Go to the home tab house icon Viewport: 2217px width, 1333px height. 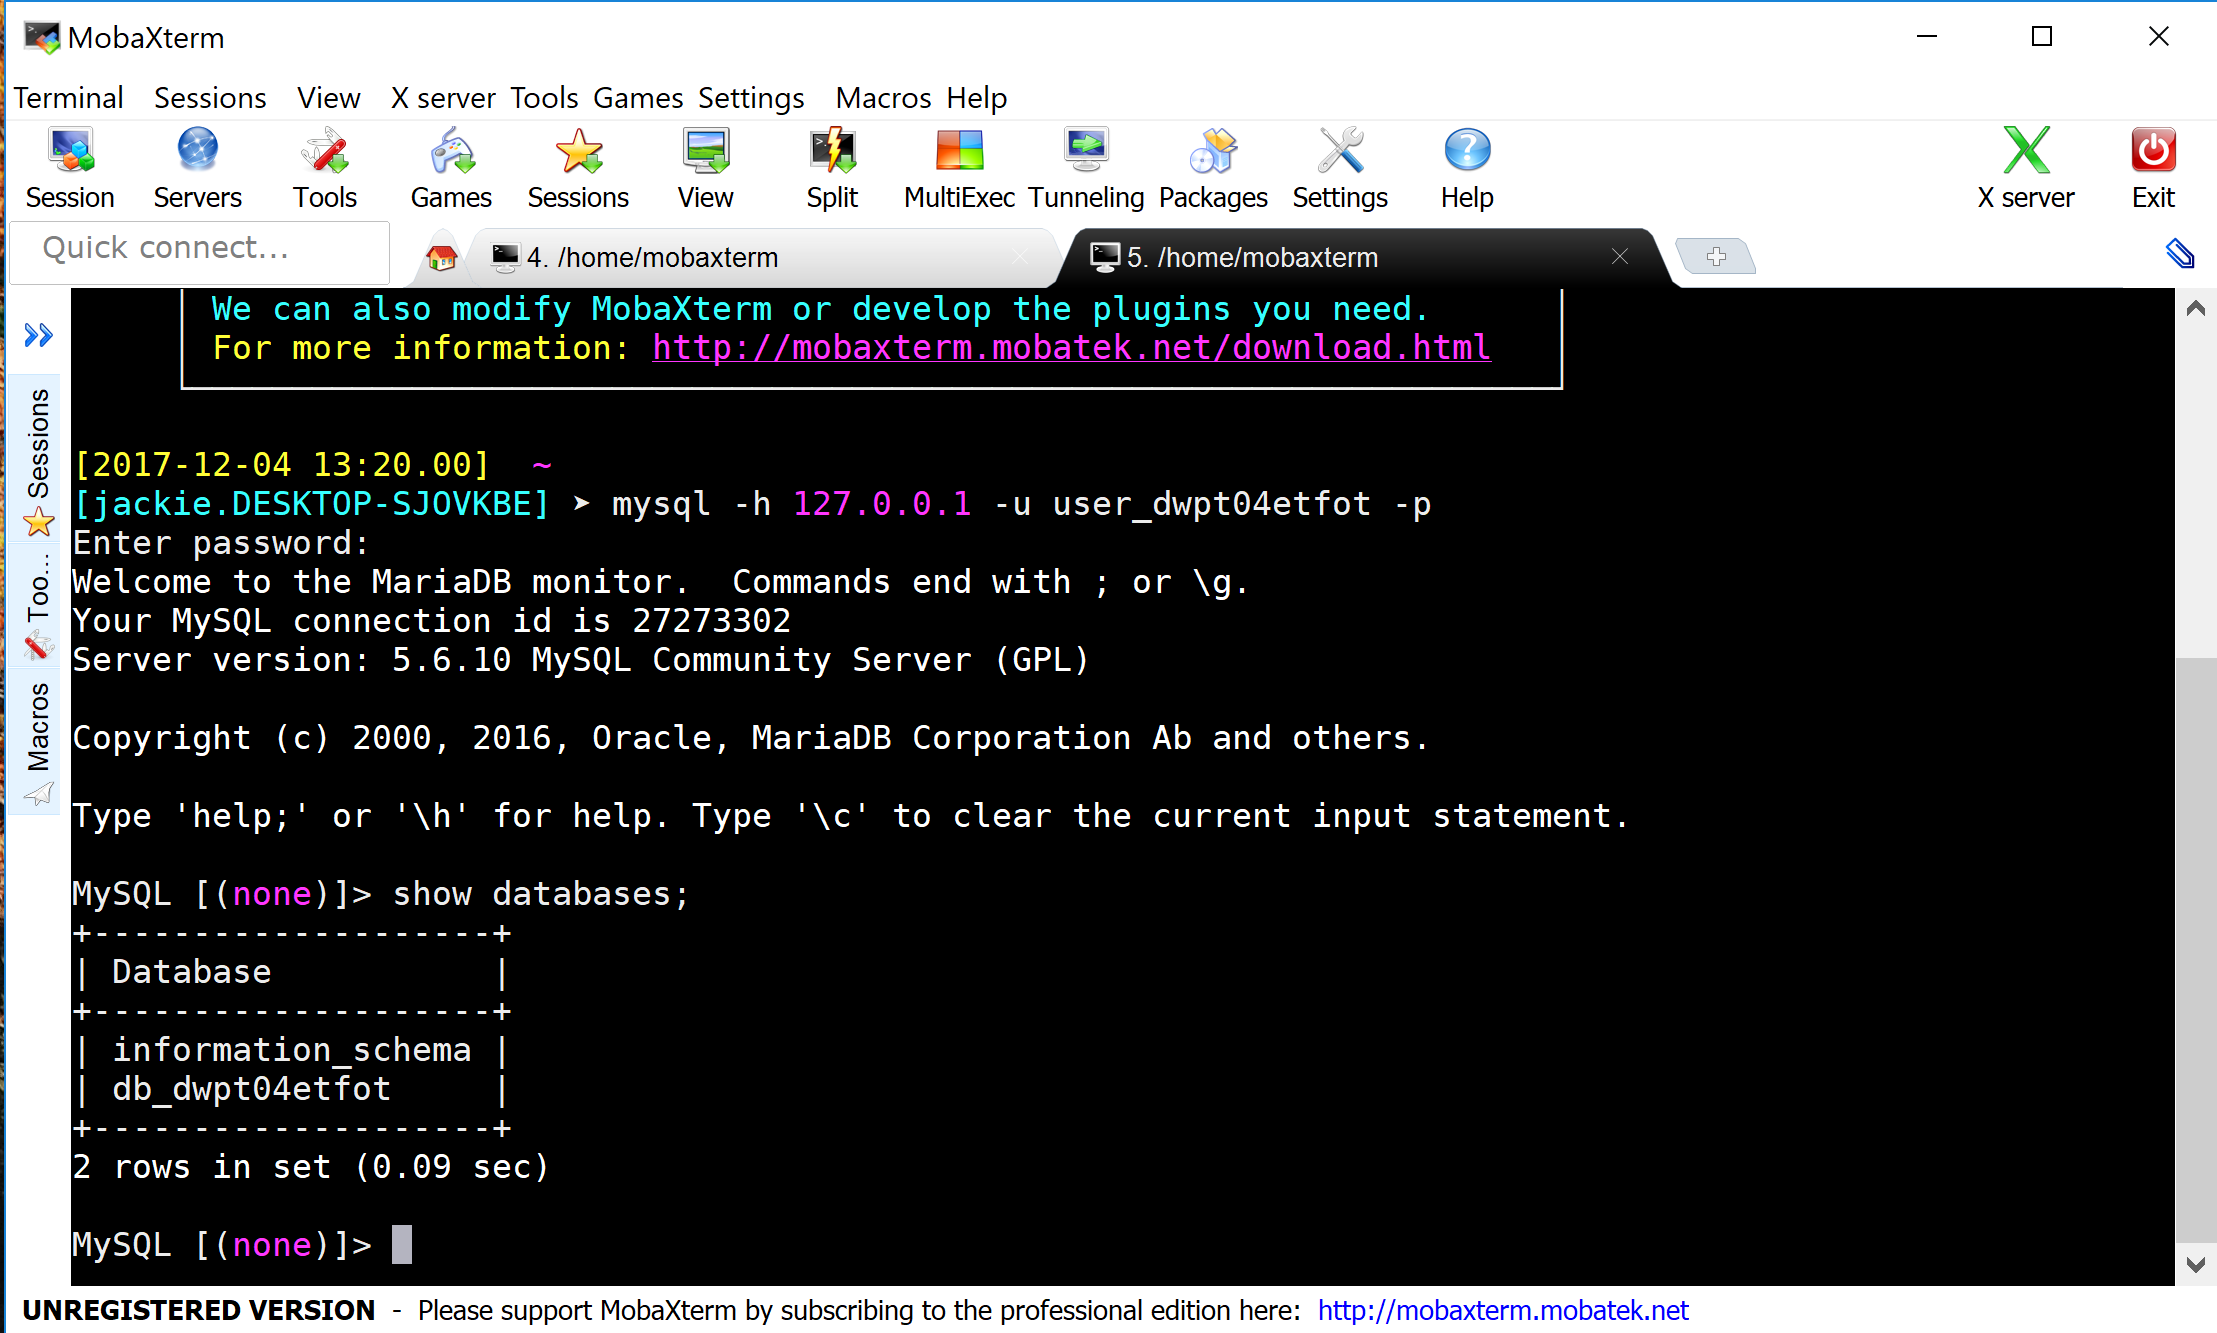(441, 258)
